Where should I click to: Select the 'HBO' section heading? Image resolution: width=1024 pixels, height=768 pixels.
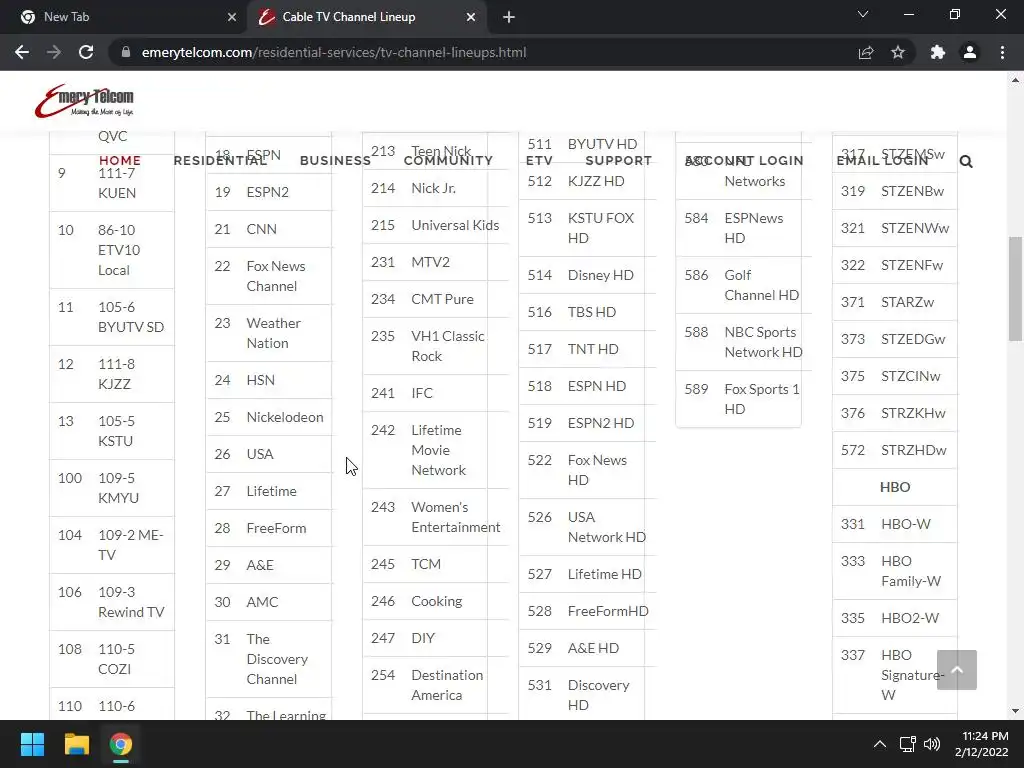click(x=895, y=487)
